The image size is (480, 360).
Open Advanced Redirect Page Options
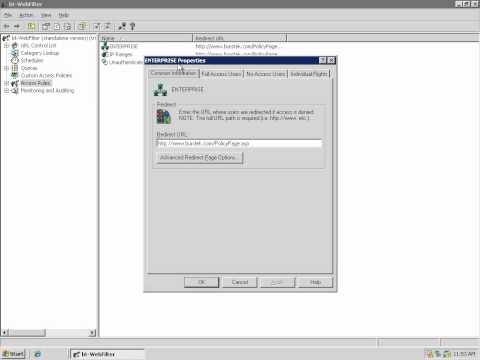pos(199,158)
